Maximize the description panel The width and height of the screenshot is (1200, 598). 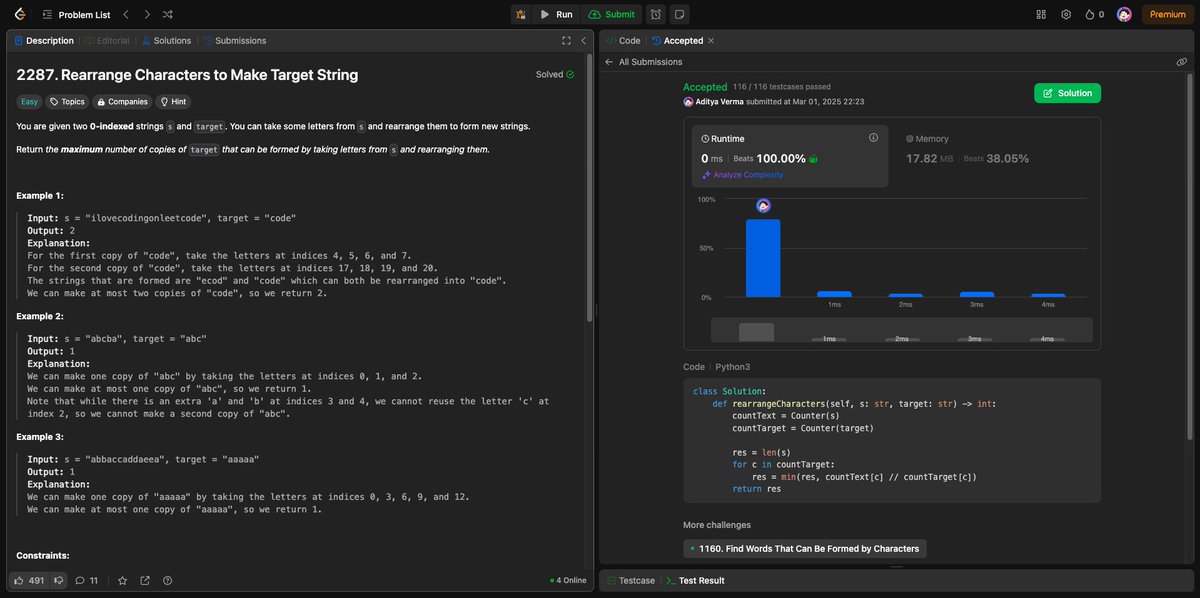566,41
